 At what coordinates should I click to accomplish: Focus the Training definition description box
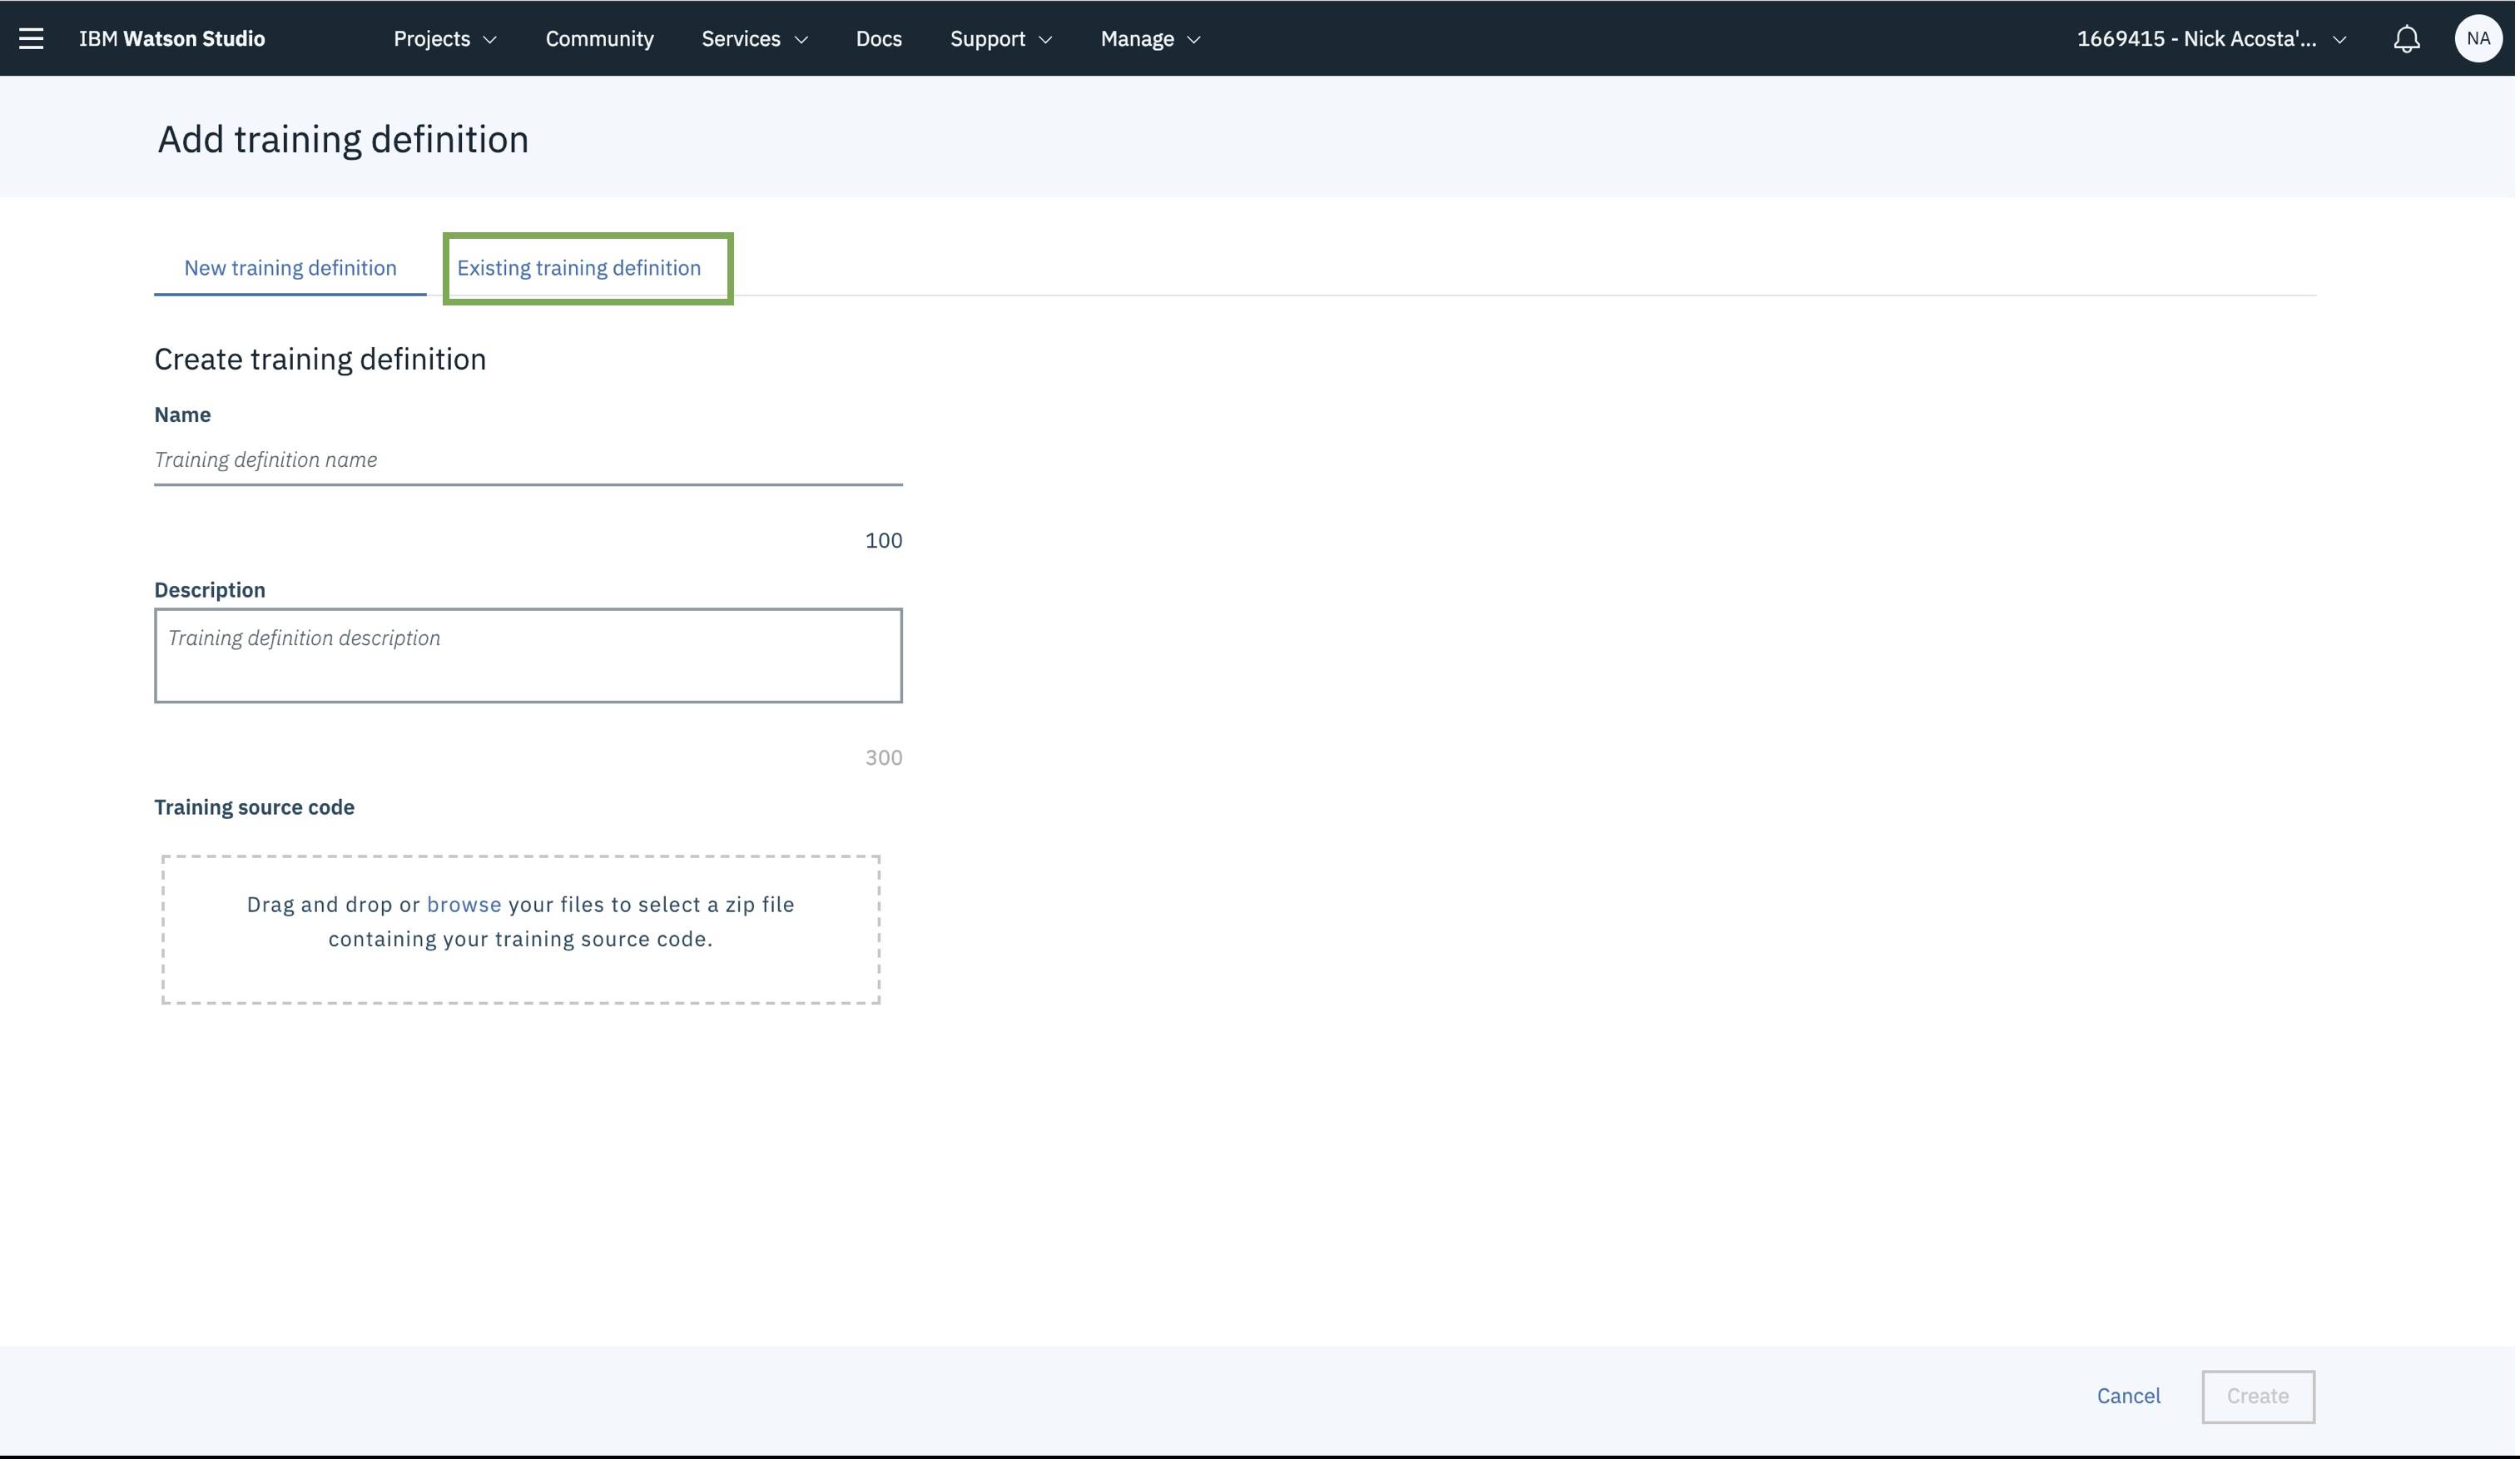(x=529, y=656)
